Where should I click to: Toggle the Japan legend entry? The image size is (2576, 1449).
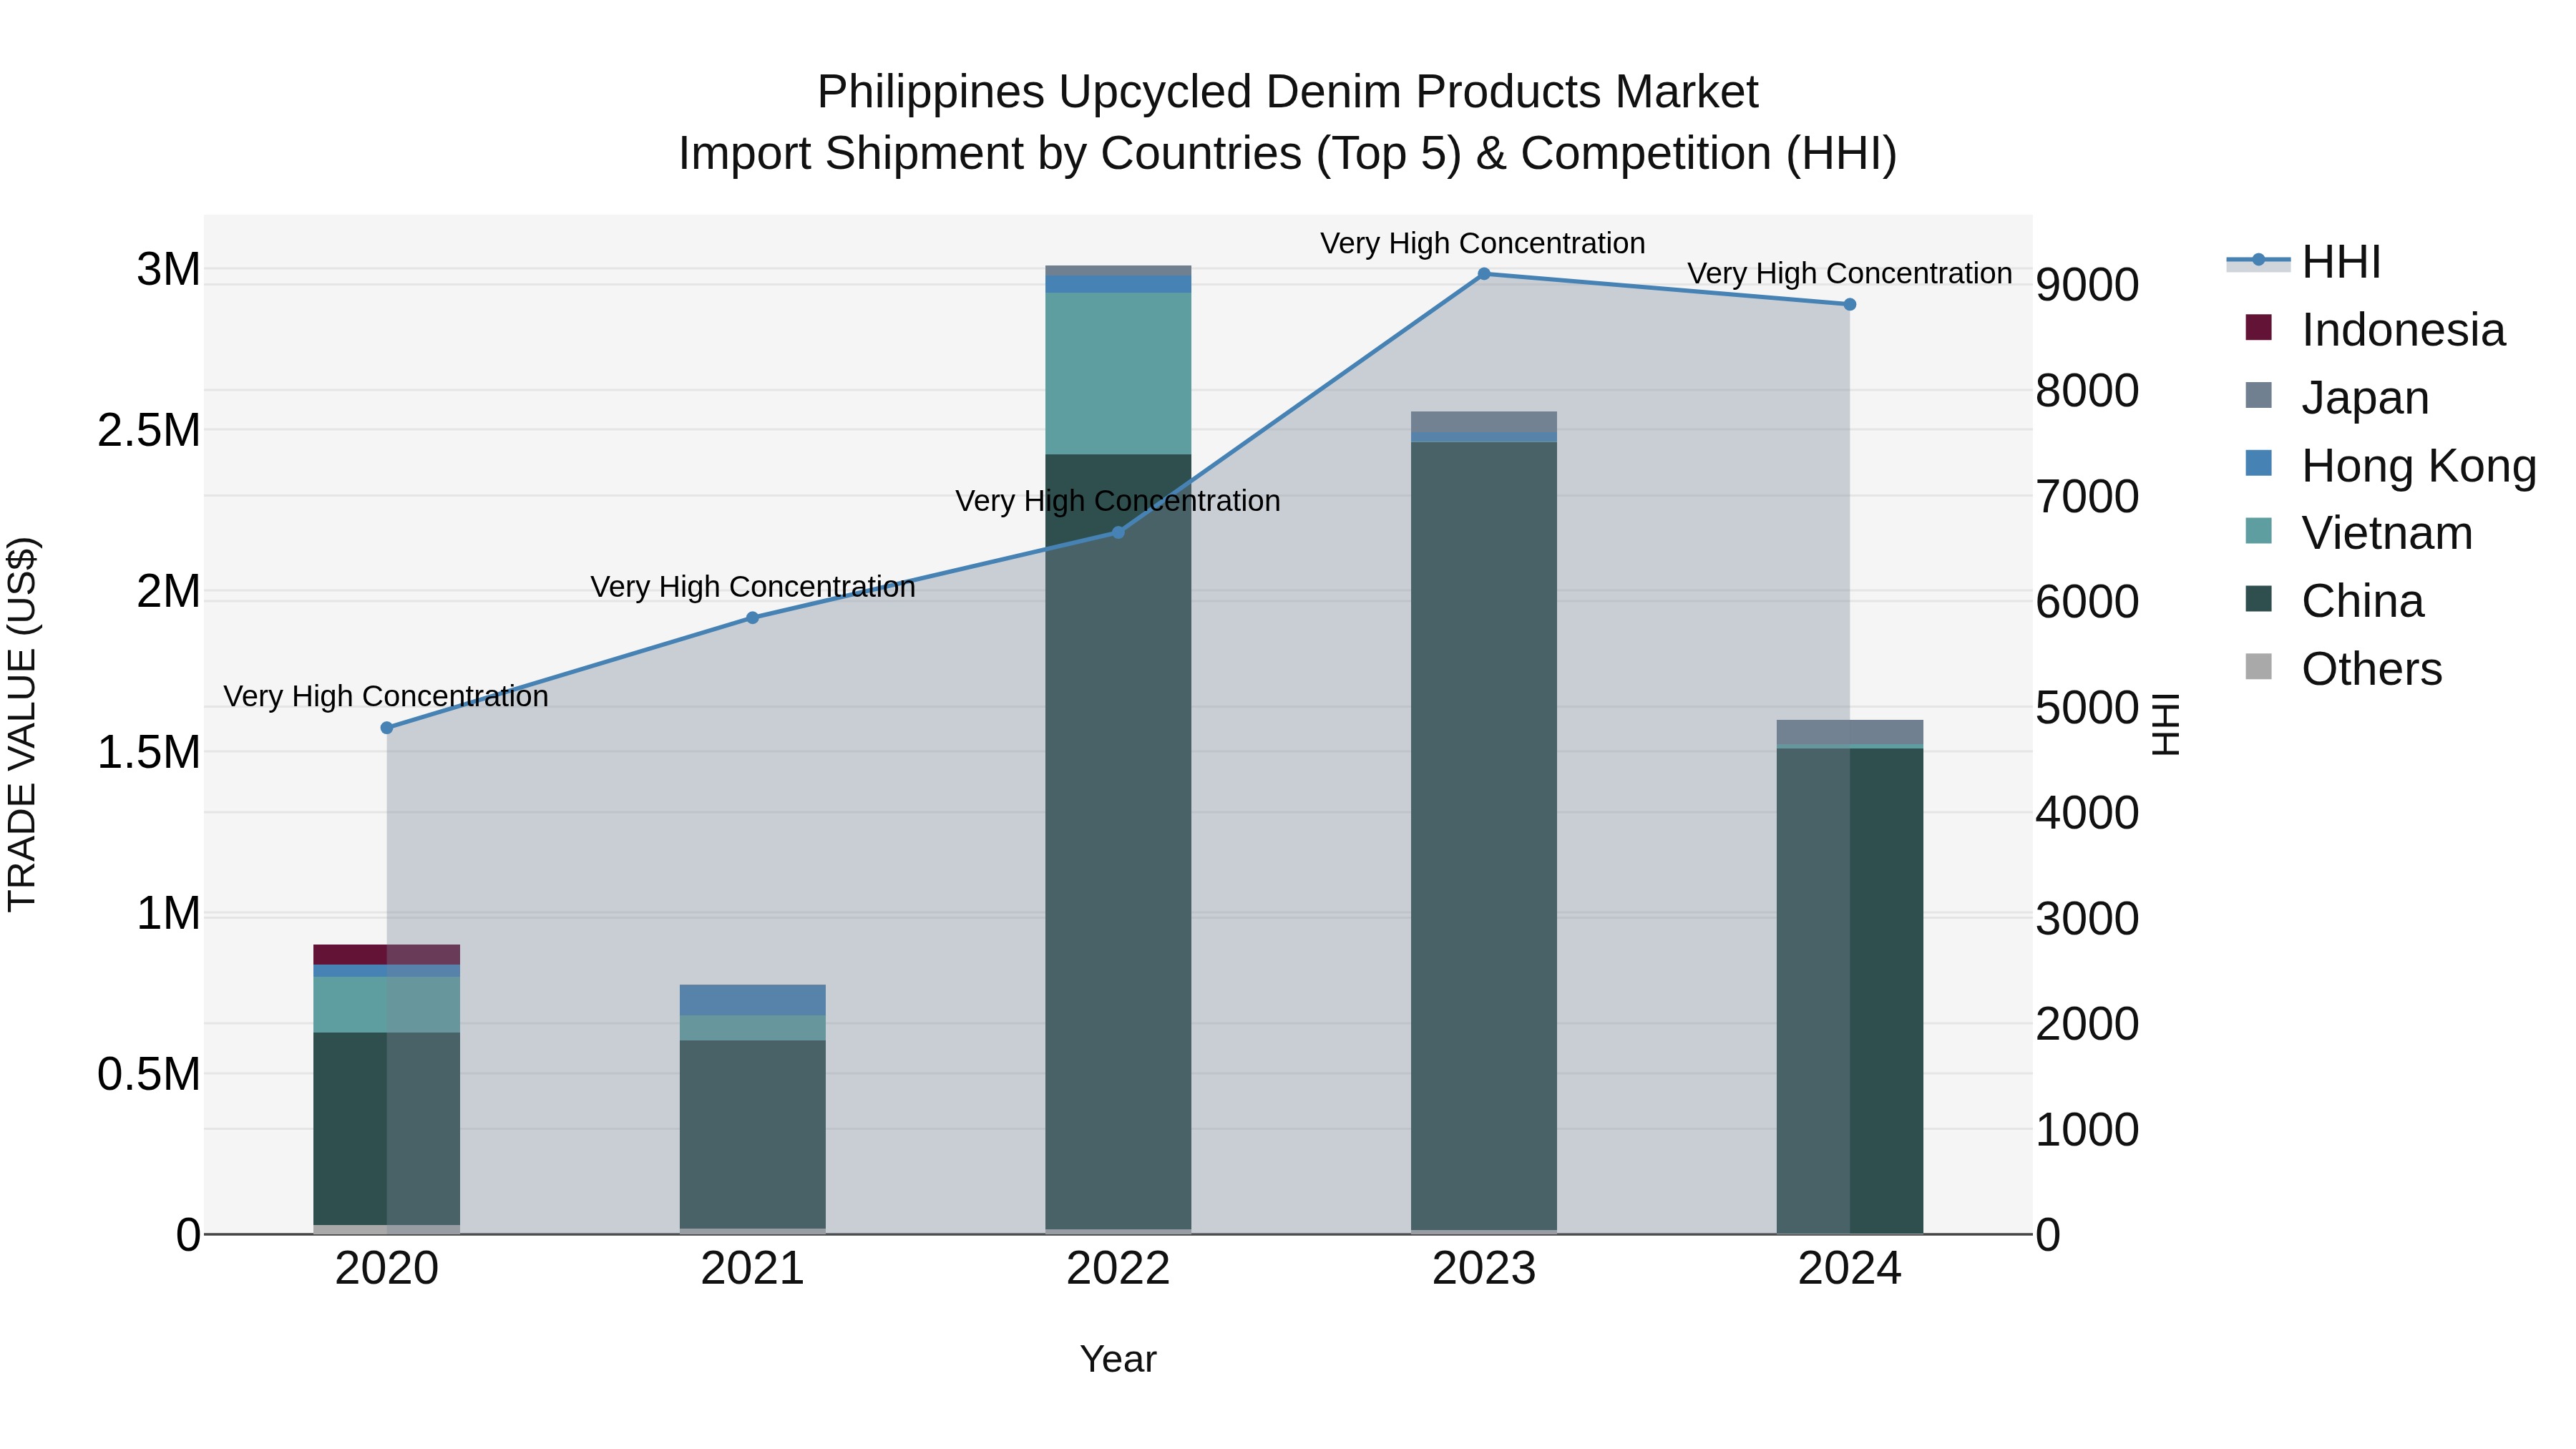click(x=2336, y=397)
